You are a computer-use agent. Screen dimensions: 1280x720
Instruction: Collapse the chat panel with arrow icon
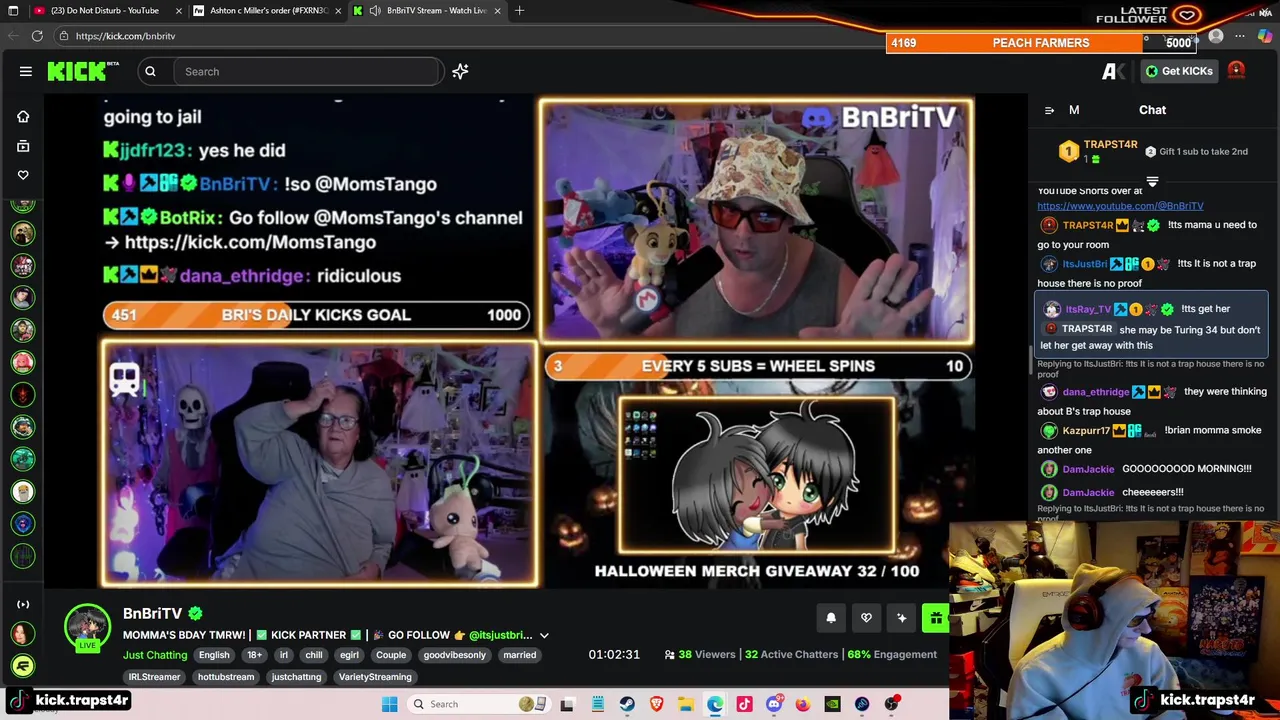(x=1049, y=110)
